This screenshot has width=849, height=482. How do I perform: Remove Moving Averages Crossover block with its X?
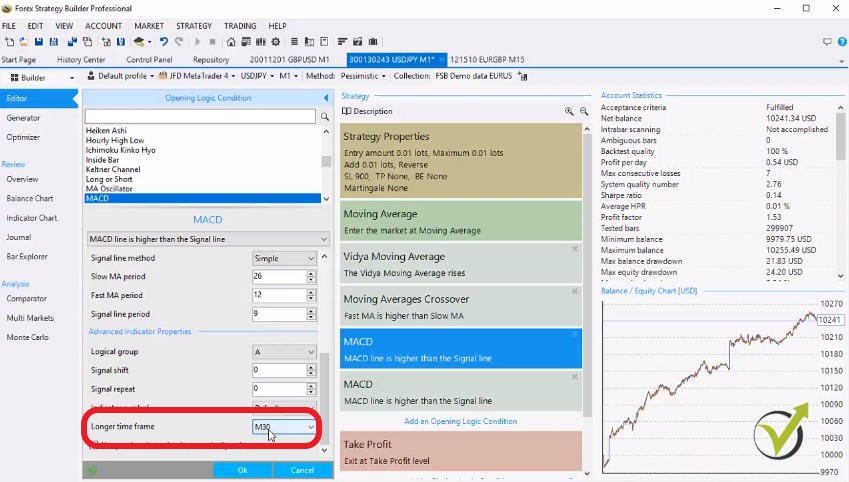click(575, 291)
